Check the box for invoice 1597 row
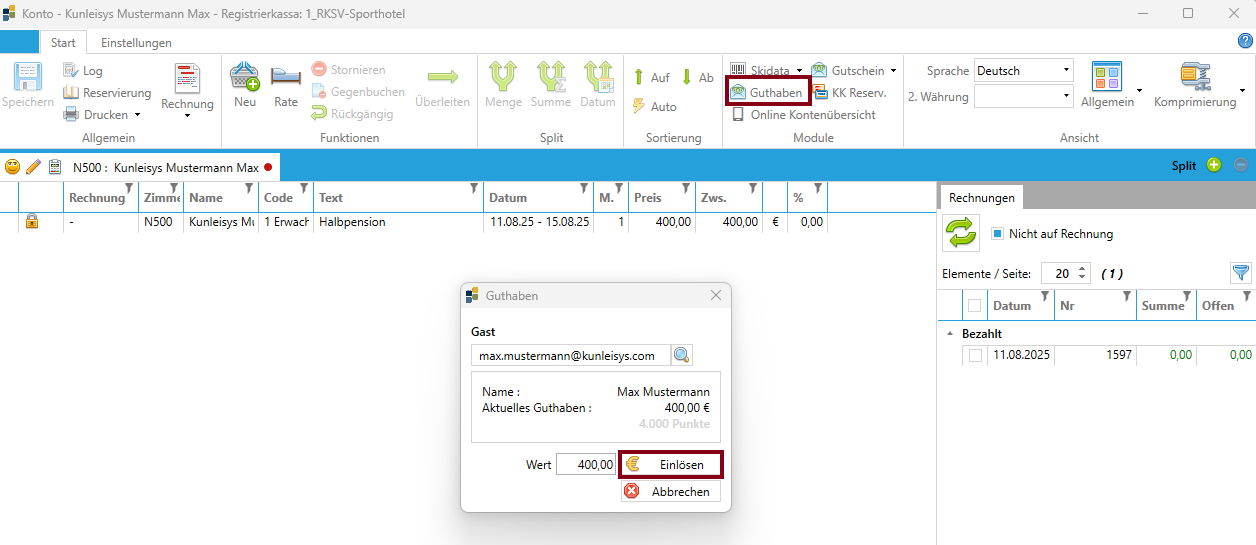 975,355
